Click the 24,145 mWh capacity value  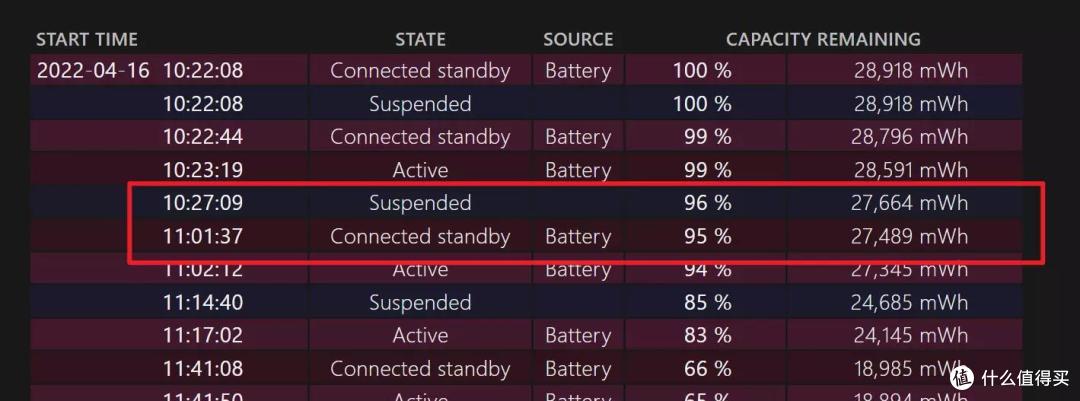tap(909, 336)
